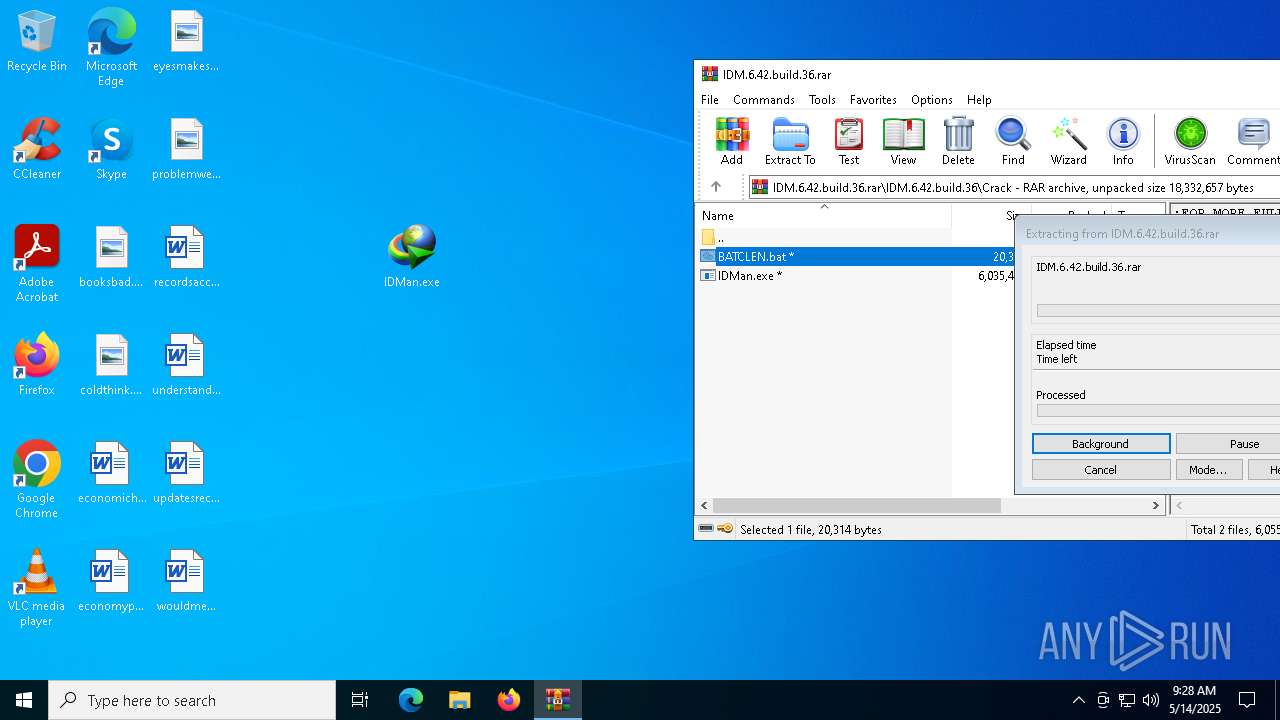
Task: Click the Background button in extraction dialog
Action: click(1101, 444)
